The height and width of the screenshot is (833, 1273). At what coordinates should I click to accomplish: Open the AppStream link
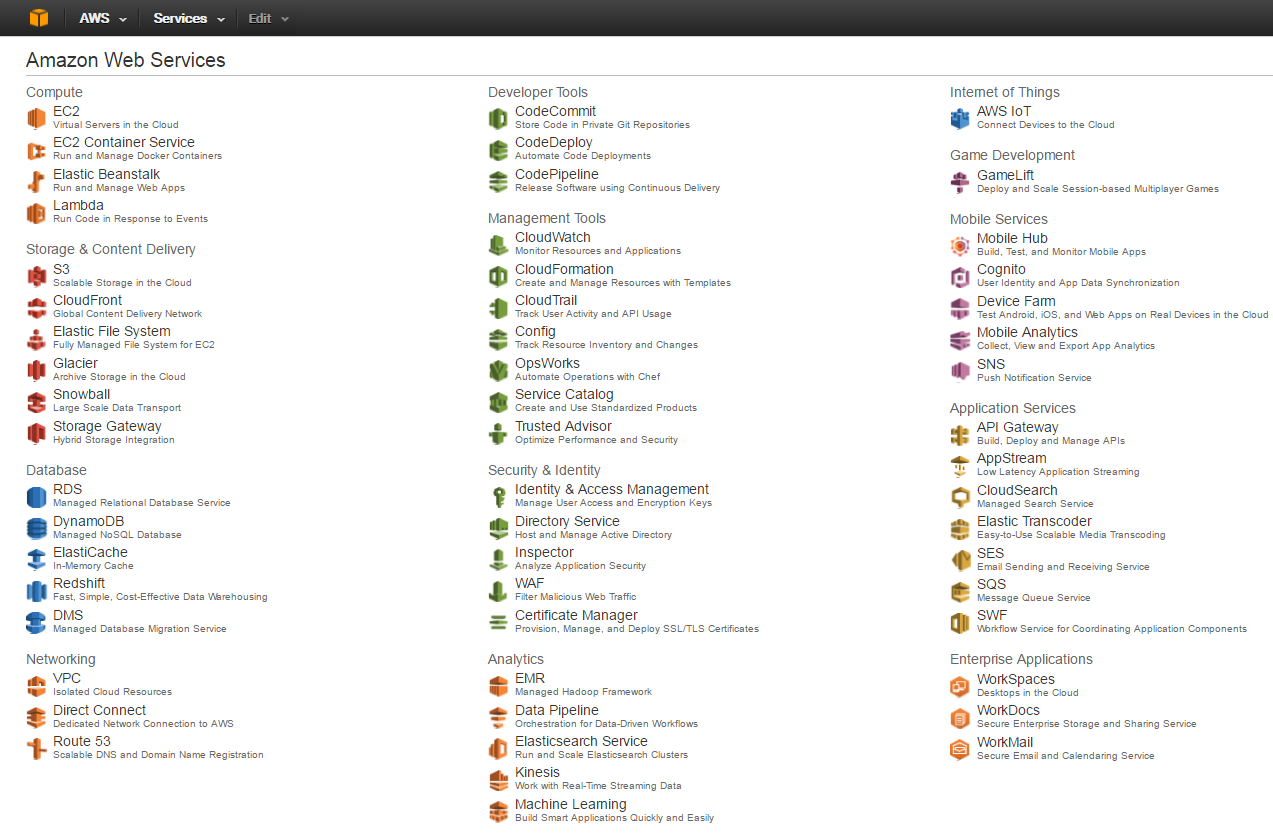tap(1011, 458)
